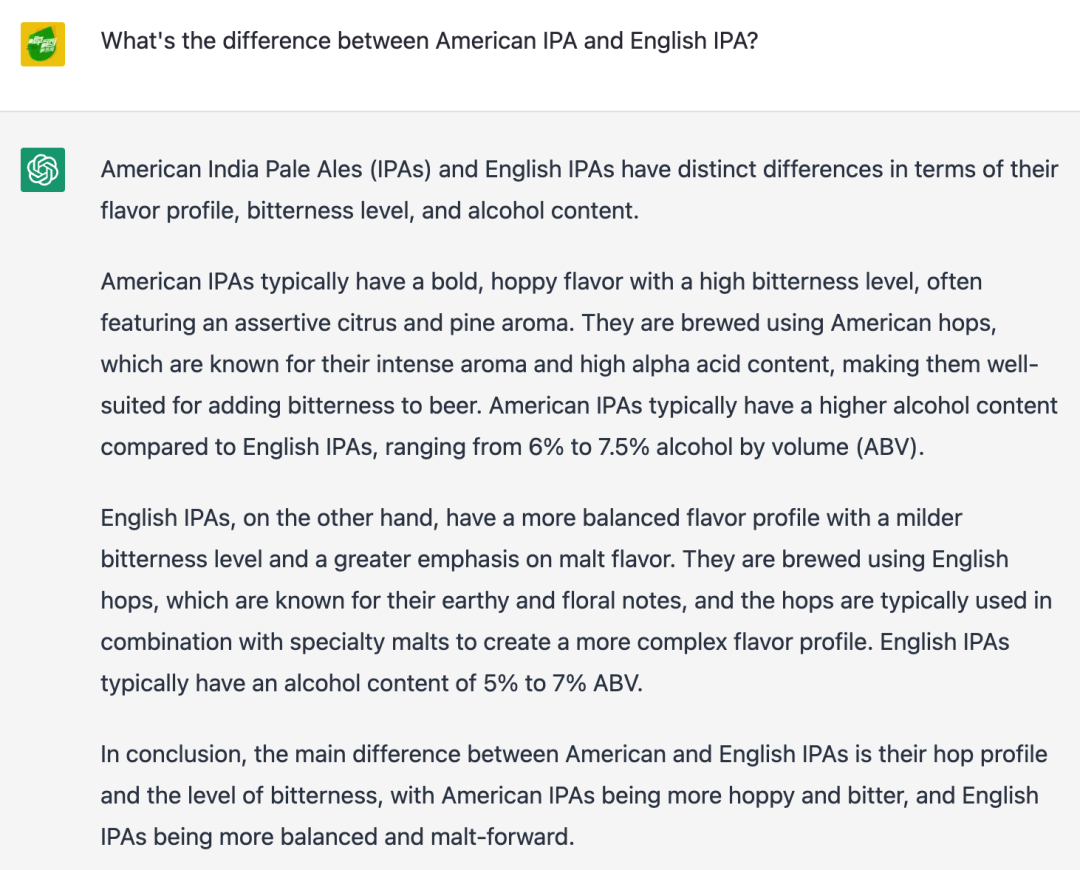Screen dimensions: 1080x870
Task: Click the intro paragraph starting 'American India Pale Ales'
Action: click(579, 190)
